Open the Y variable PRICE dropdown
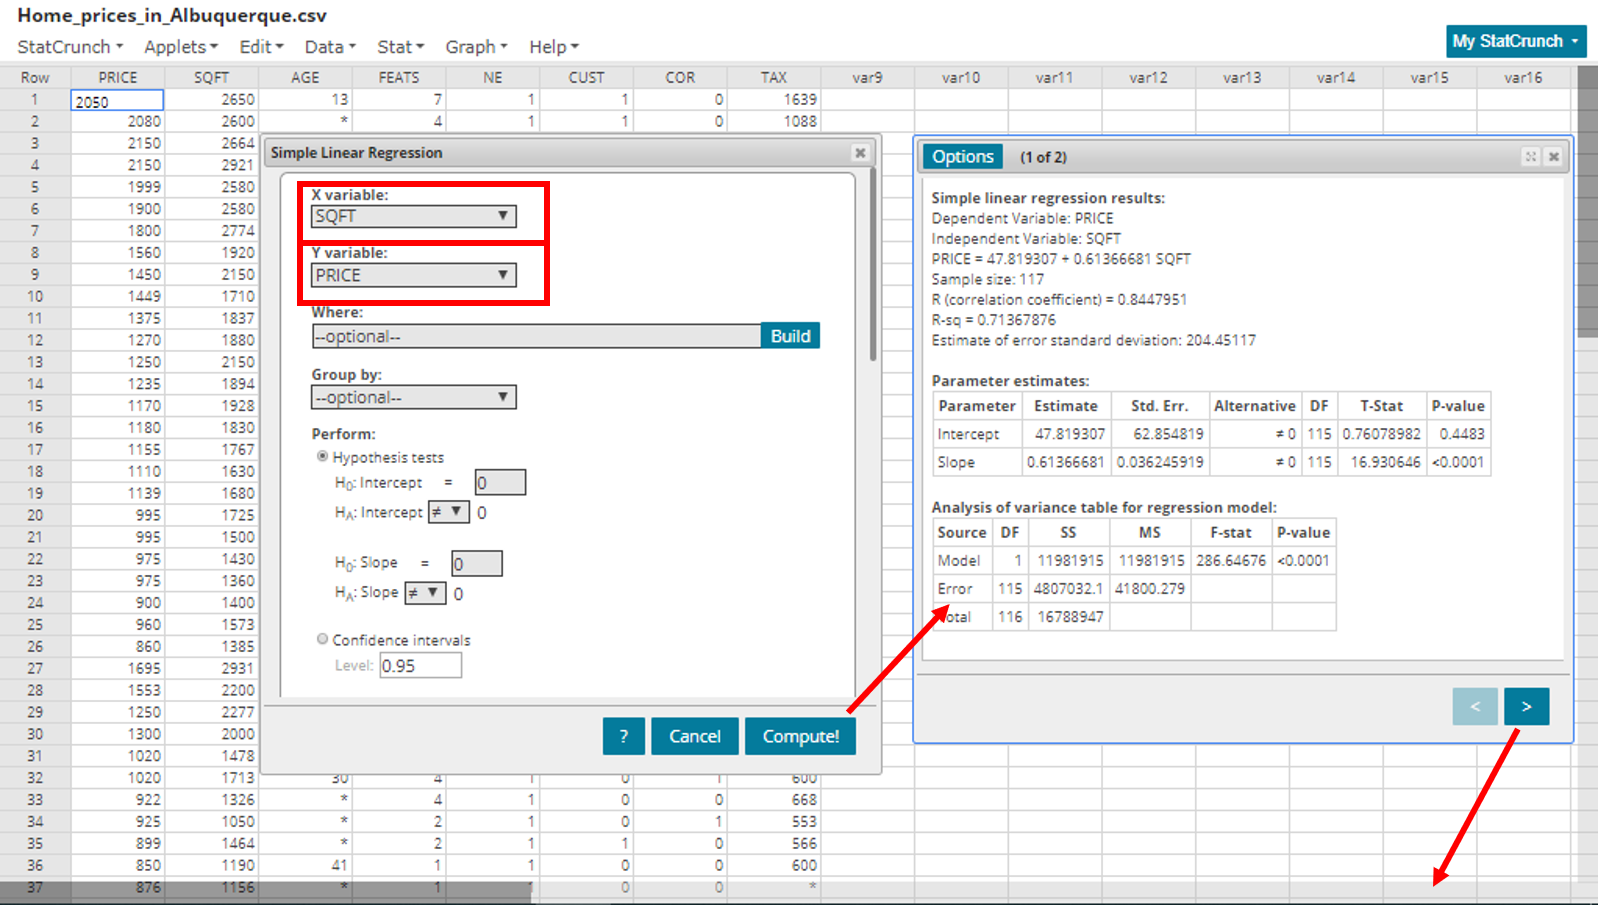This screenshot has height=906, width=1598. tap(414, 275)
